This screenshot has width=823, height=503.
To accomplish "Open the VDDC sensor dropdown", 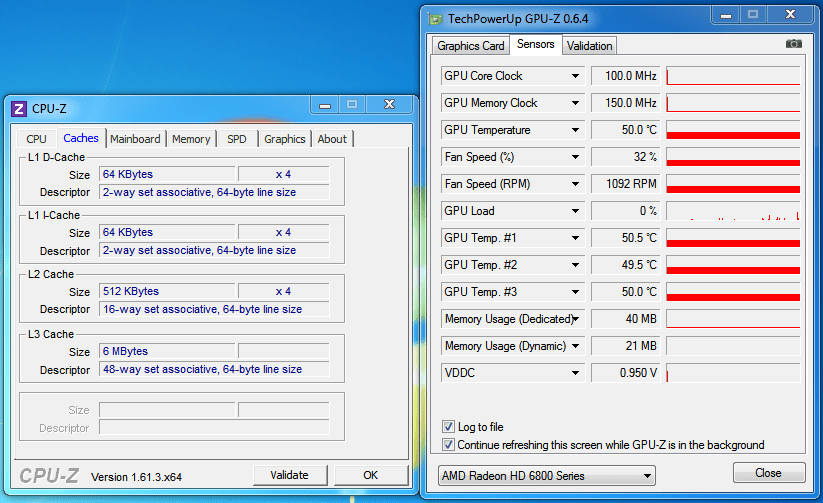I will pyautogui.click(x=575, y=373).
